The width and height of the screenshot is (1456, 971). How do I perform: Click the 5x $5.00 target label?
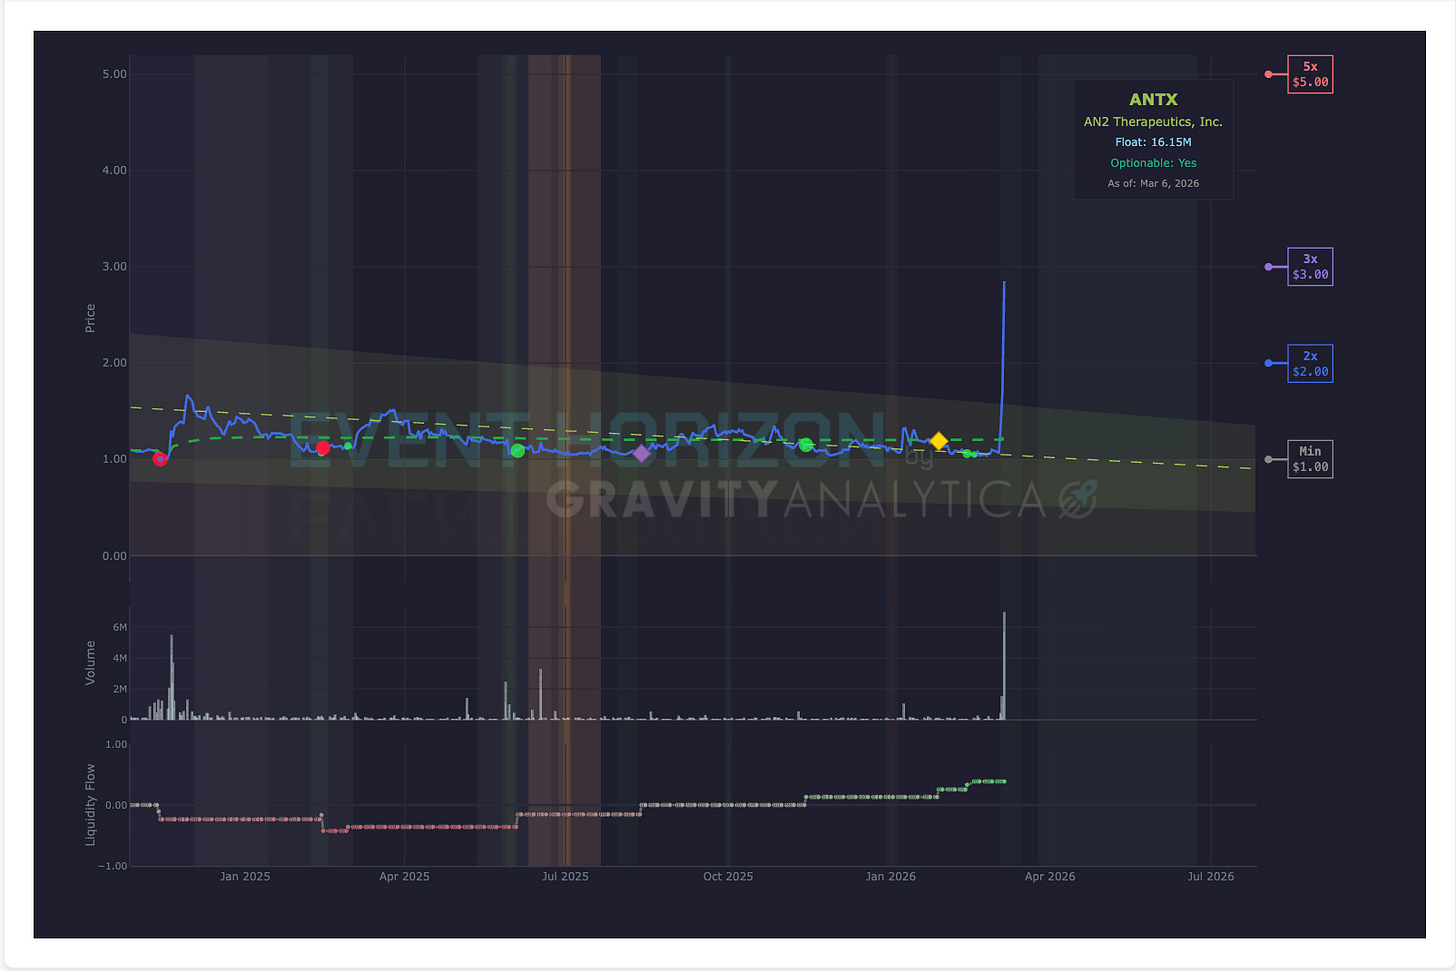pyautogui.click(x=1310, y=74)
